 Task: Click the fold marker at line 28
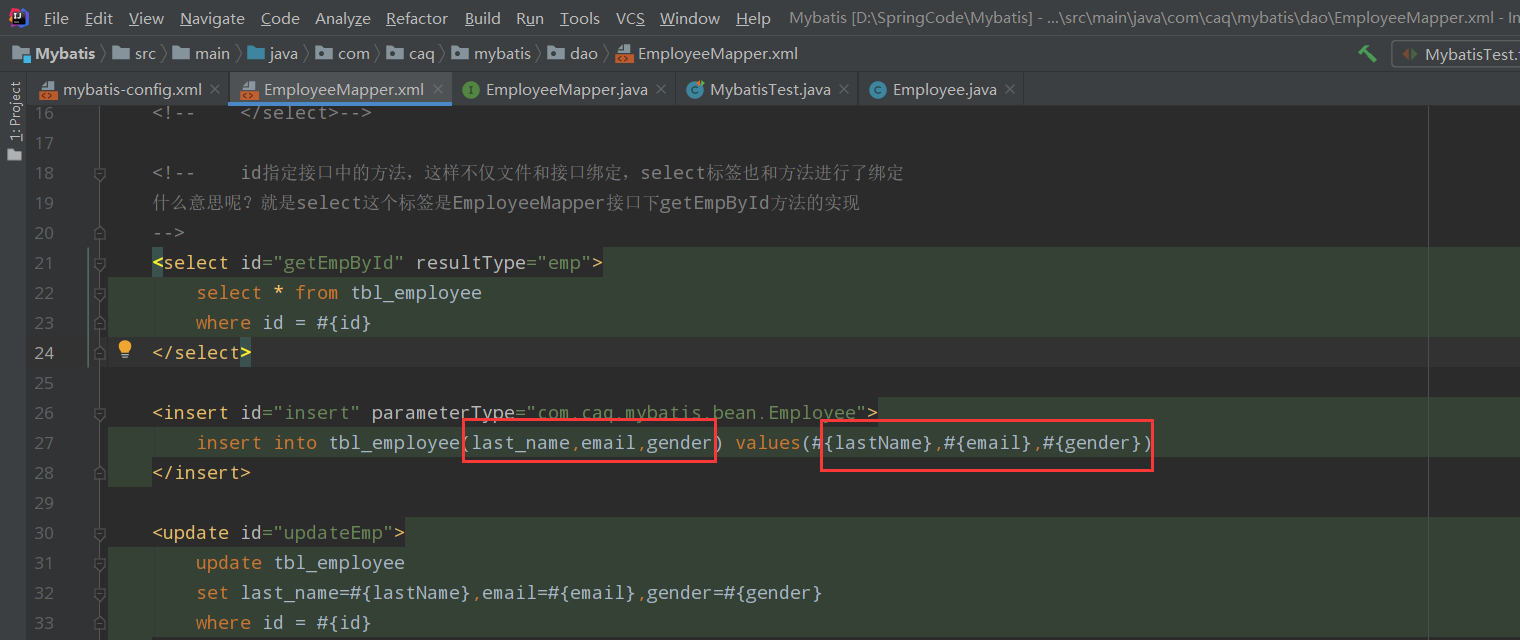(99, 473)
